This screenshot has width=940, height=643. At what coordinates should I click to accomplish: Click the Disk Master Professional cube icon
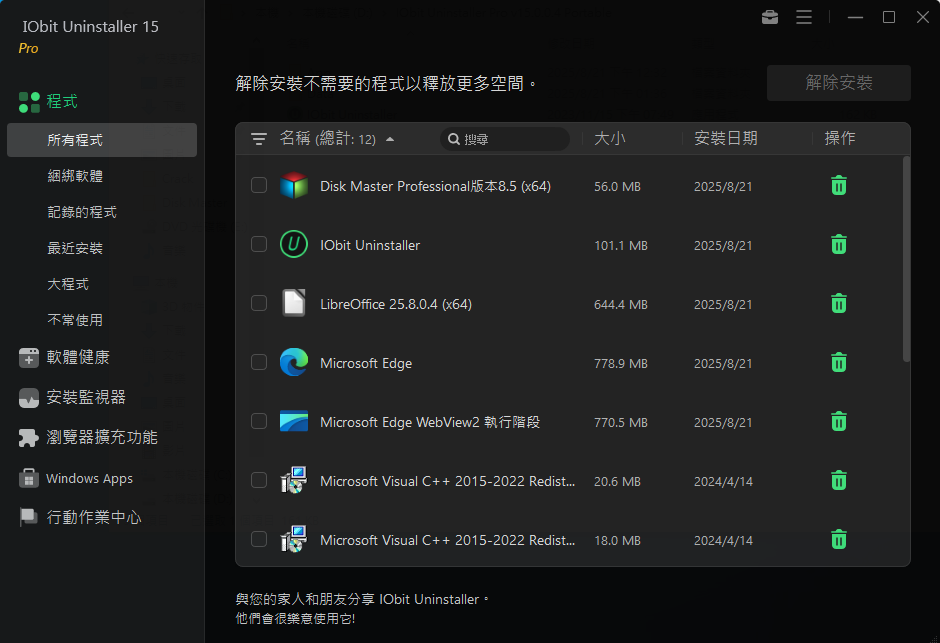click(294, 186)
